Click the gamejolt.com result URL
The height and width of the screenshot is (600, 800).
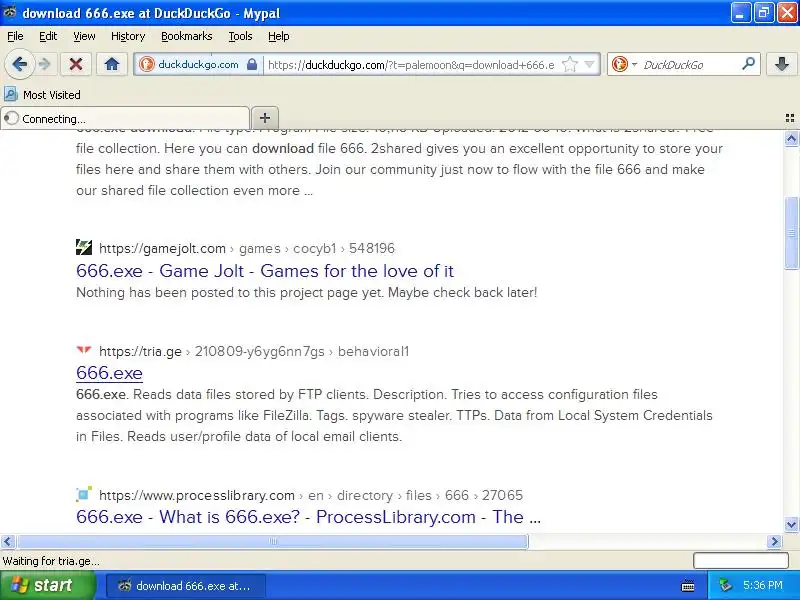(247, 248)
